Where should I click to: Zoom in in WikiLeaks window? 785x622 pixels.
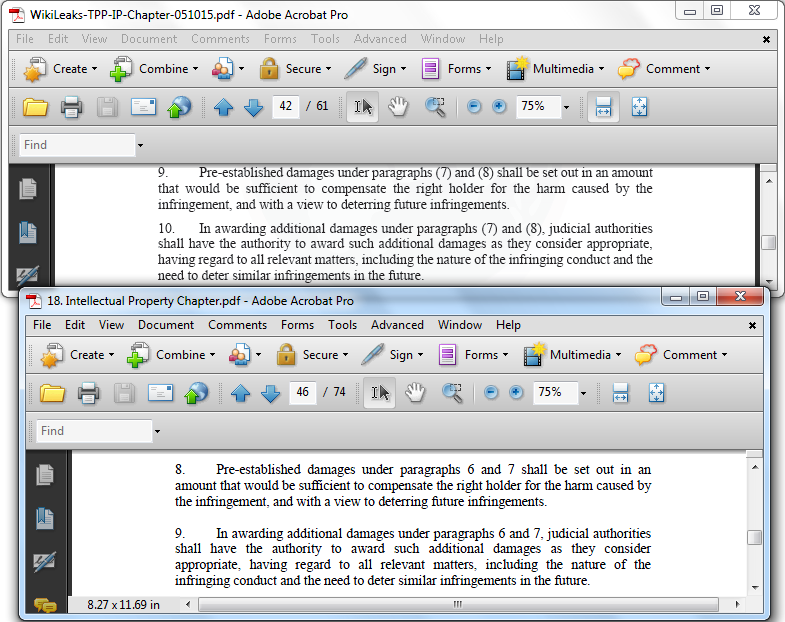(499, 107)
